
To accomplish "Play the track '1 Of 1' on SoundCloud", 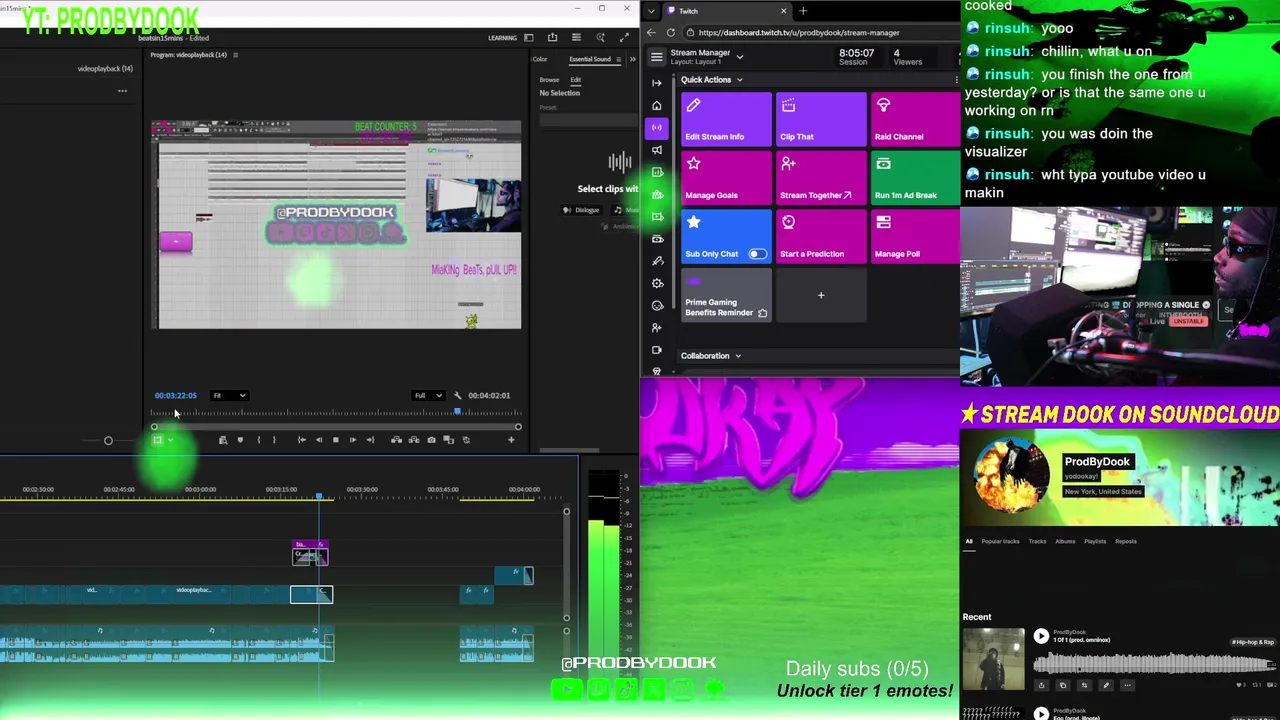I will pyautogui.click(x=1041, y=636).
